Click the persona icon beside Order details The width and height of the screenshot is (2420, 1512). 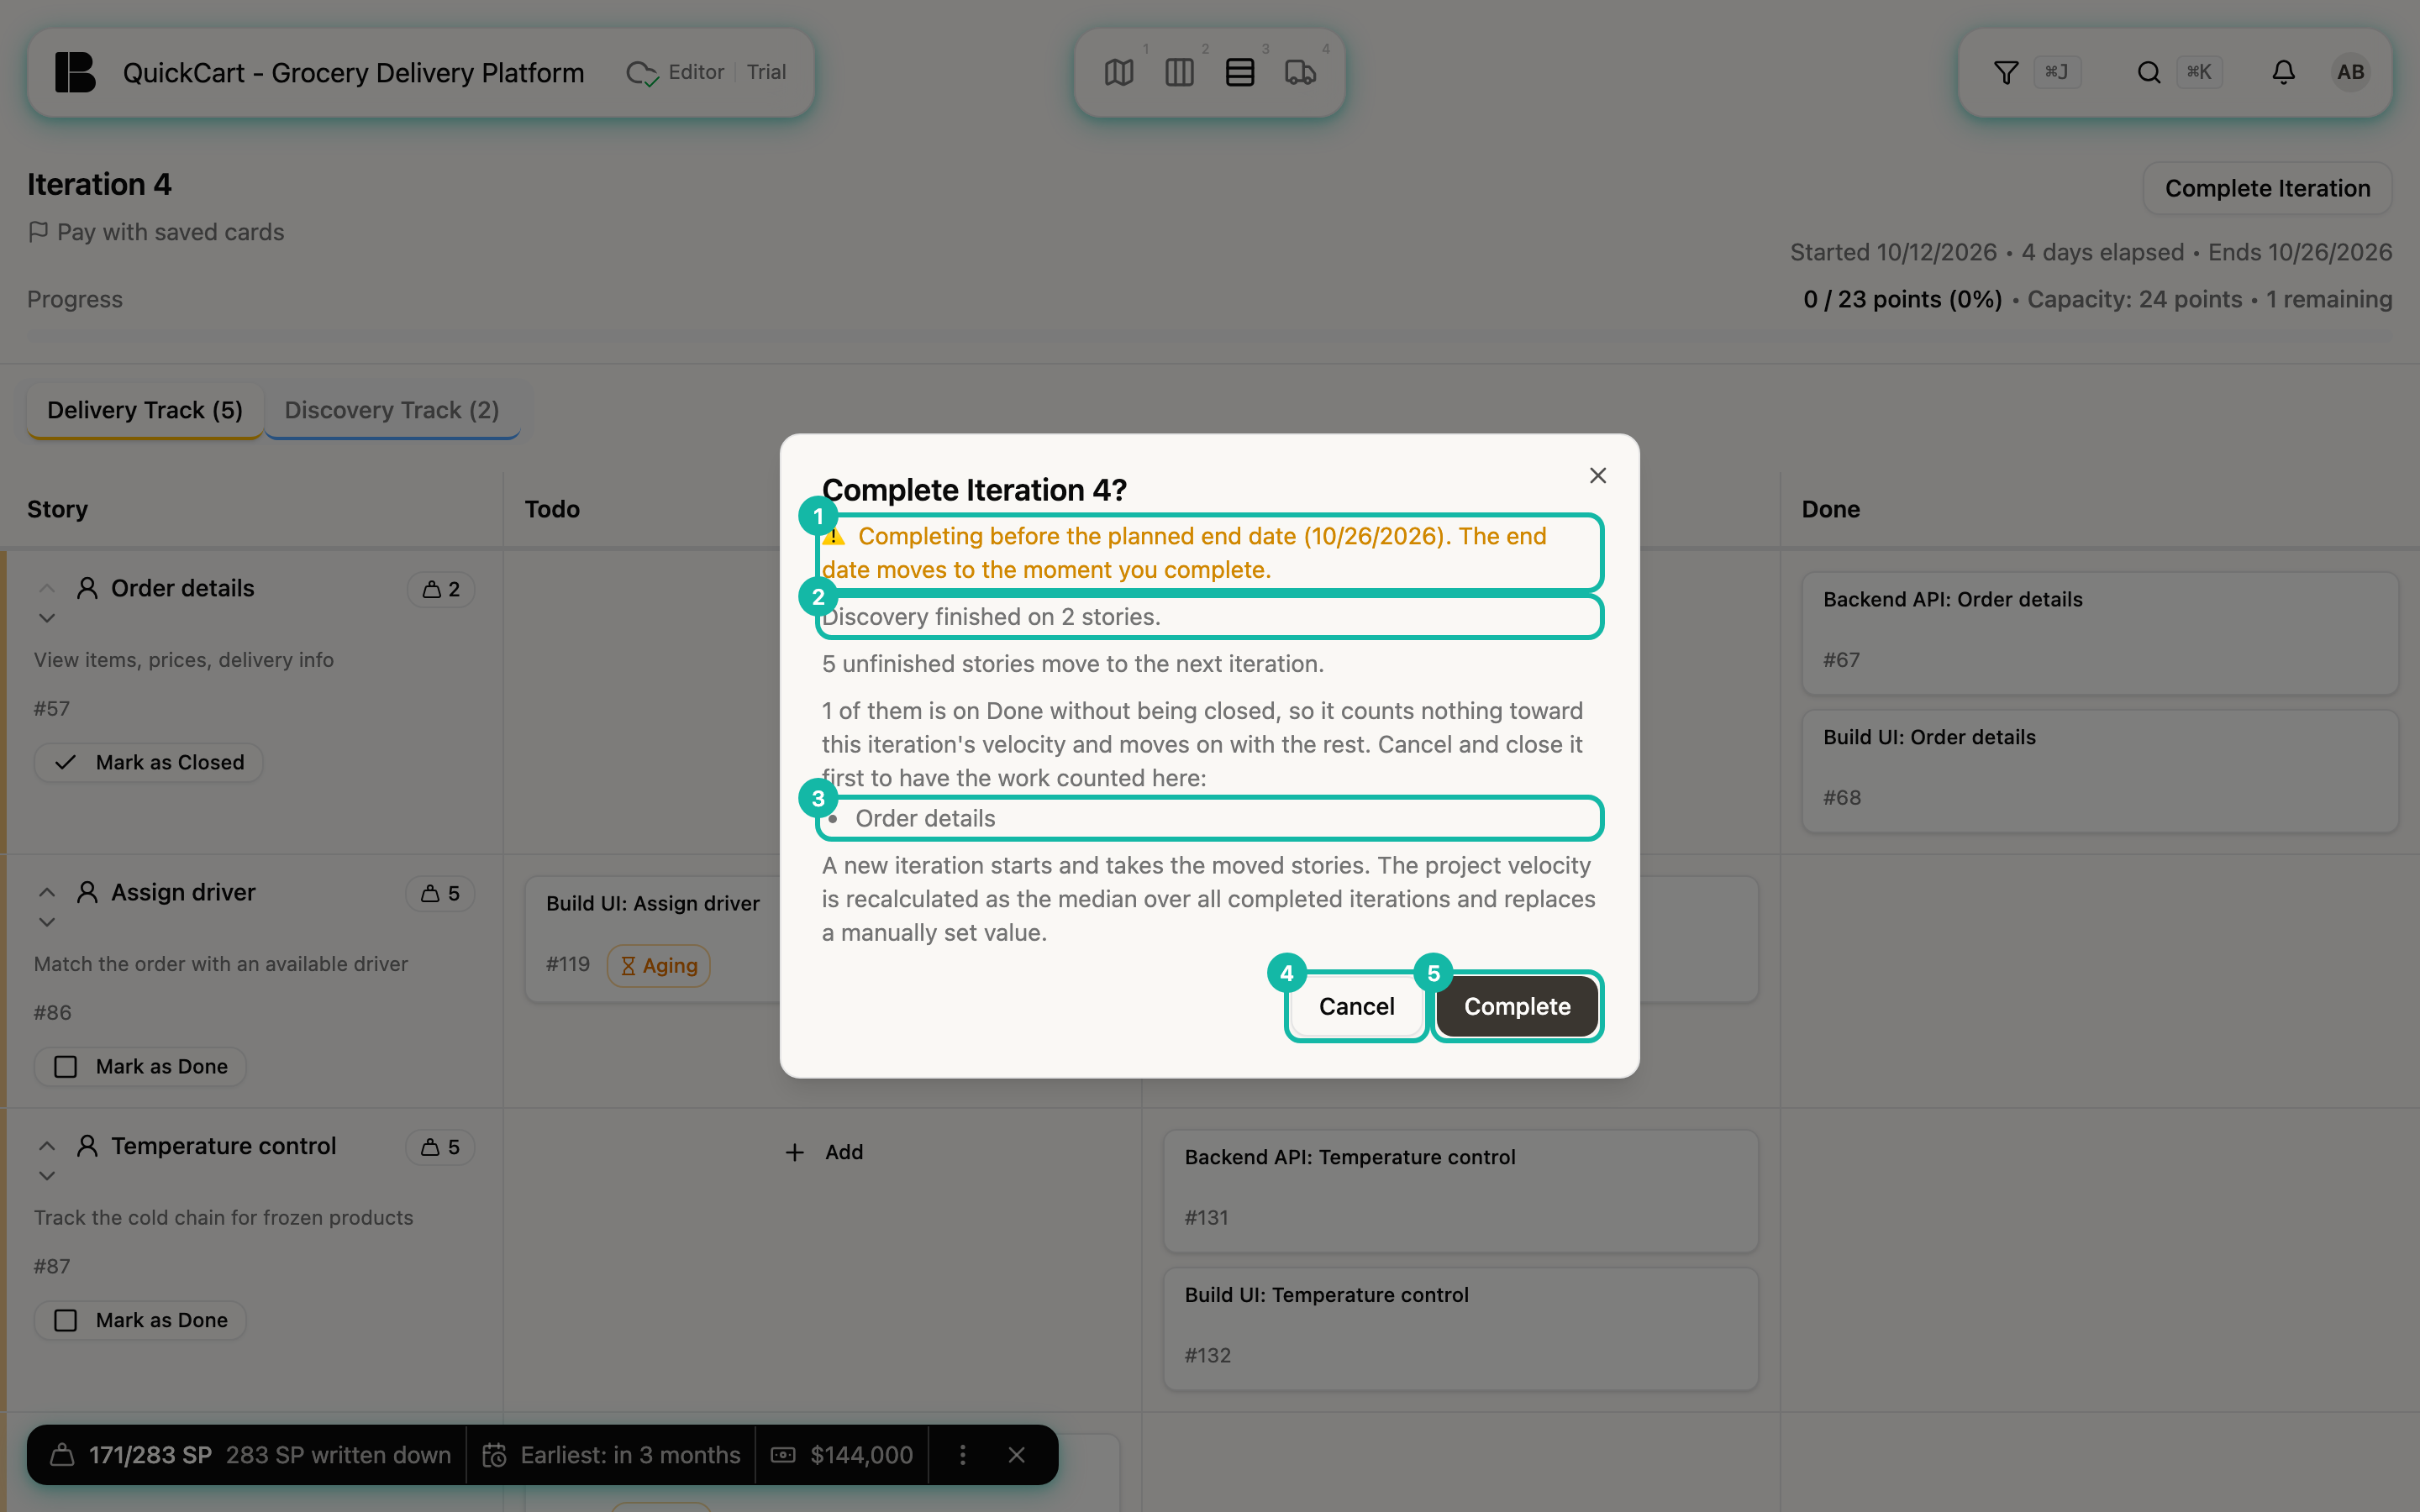point(87,588)
